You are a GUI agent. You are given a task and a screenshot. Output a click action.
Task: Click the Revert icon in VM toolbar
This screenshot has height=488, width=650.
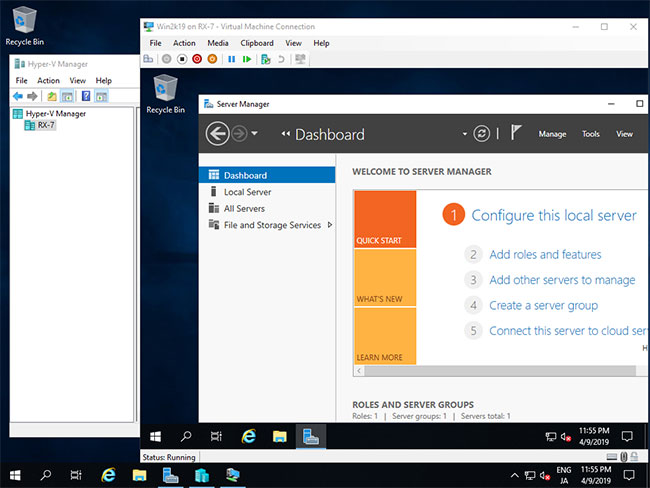point(281,59)
